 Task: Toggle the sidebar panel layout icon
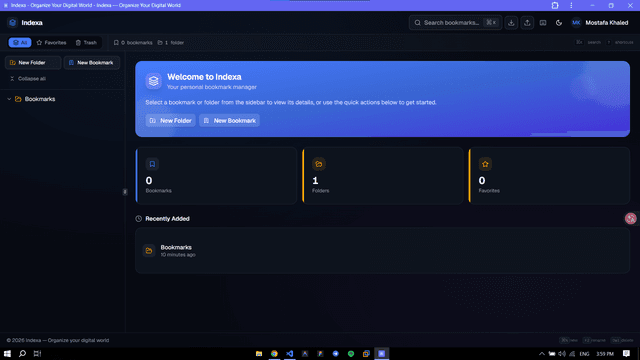(x=543, y=23)
